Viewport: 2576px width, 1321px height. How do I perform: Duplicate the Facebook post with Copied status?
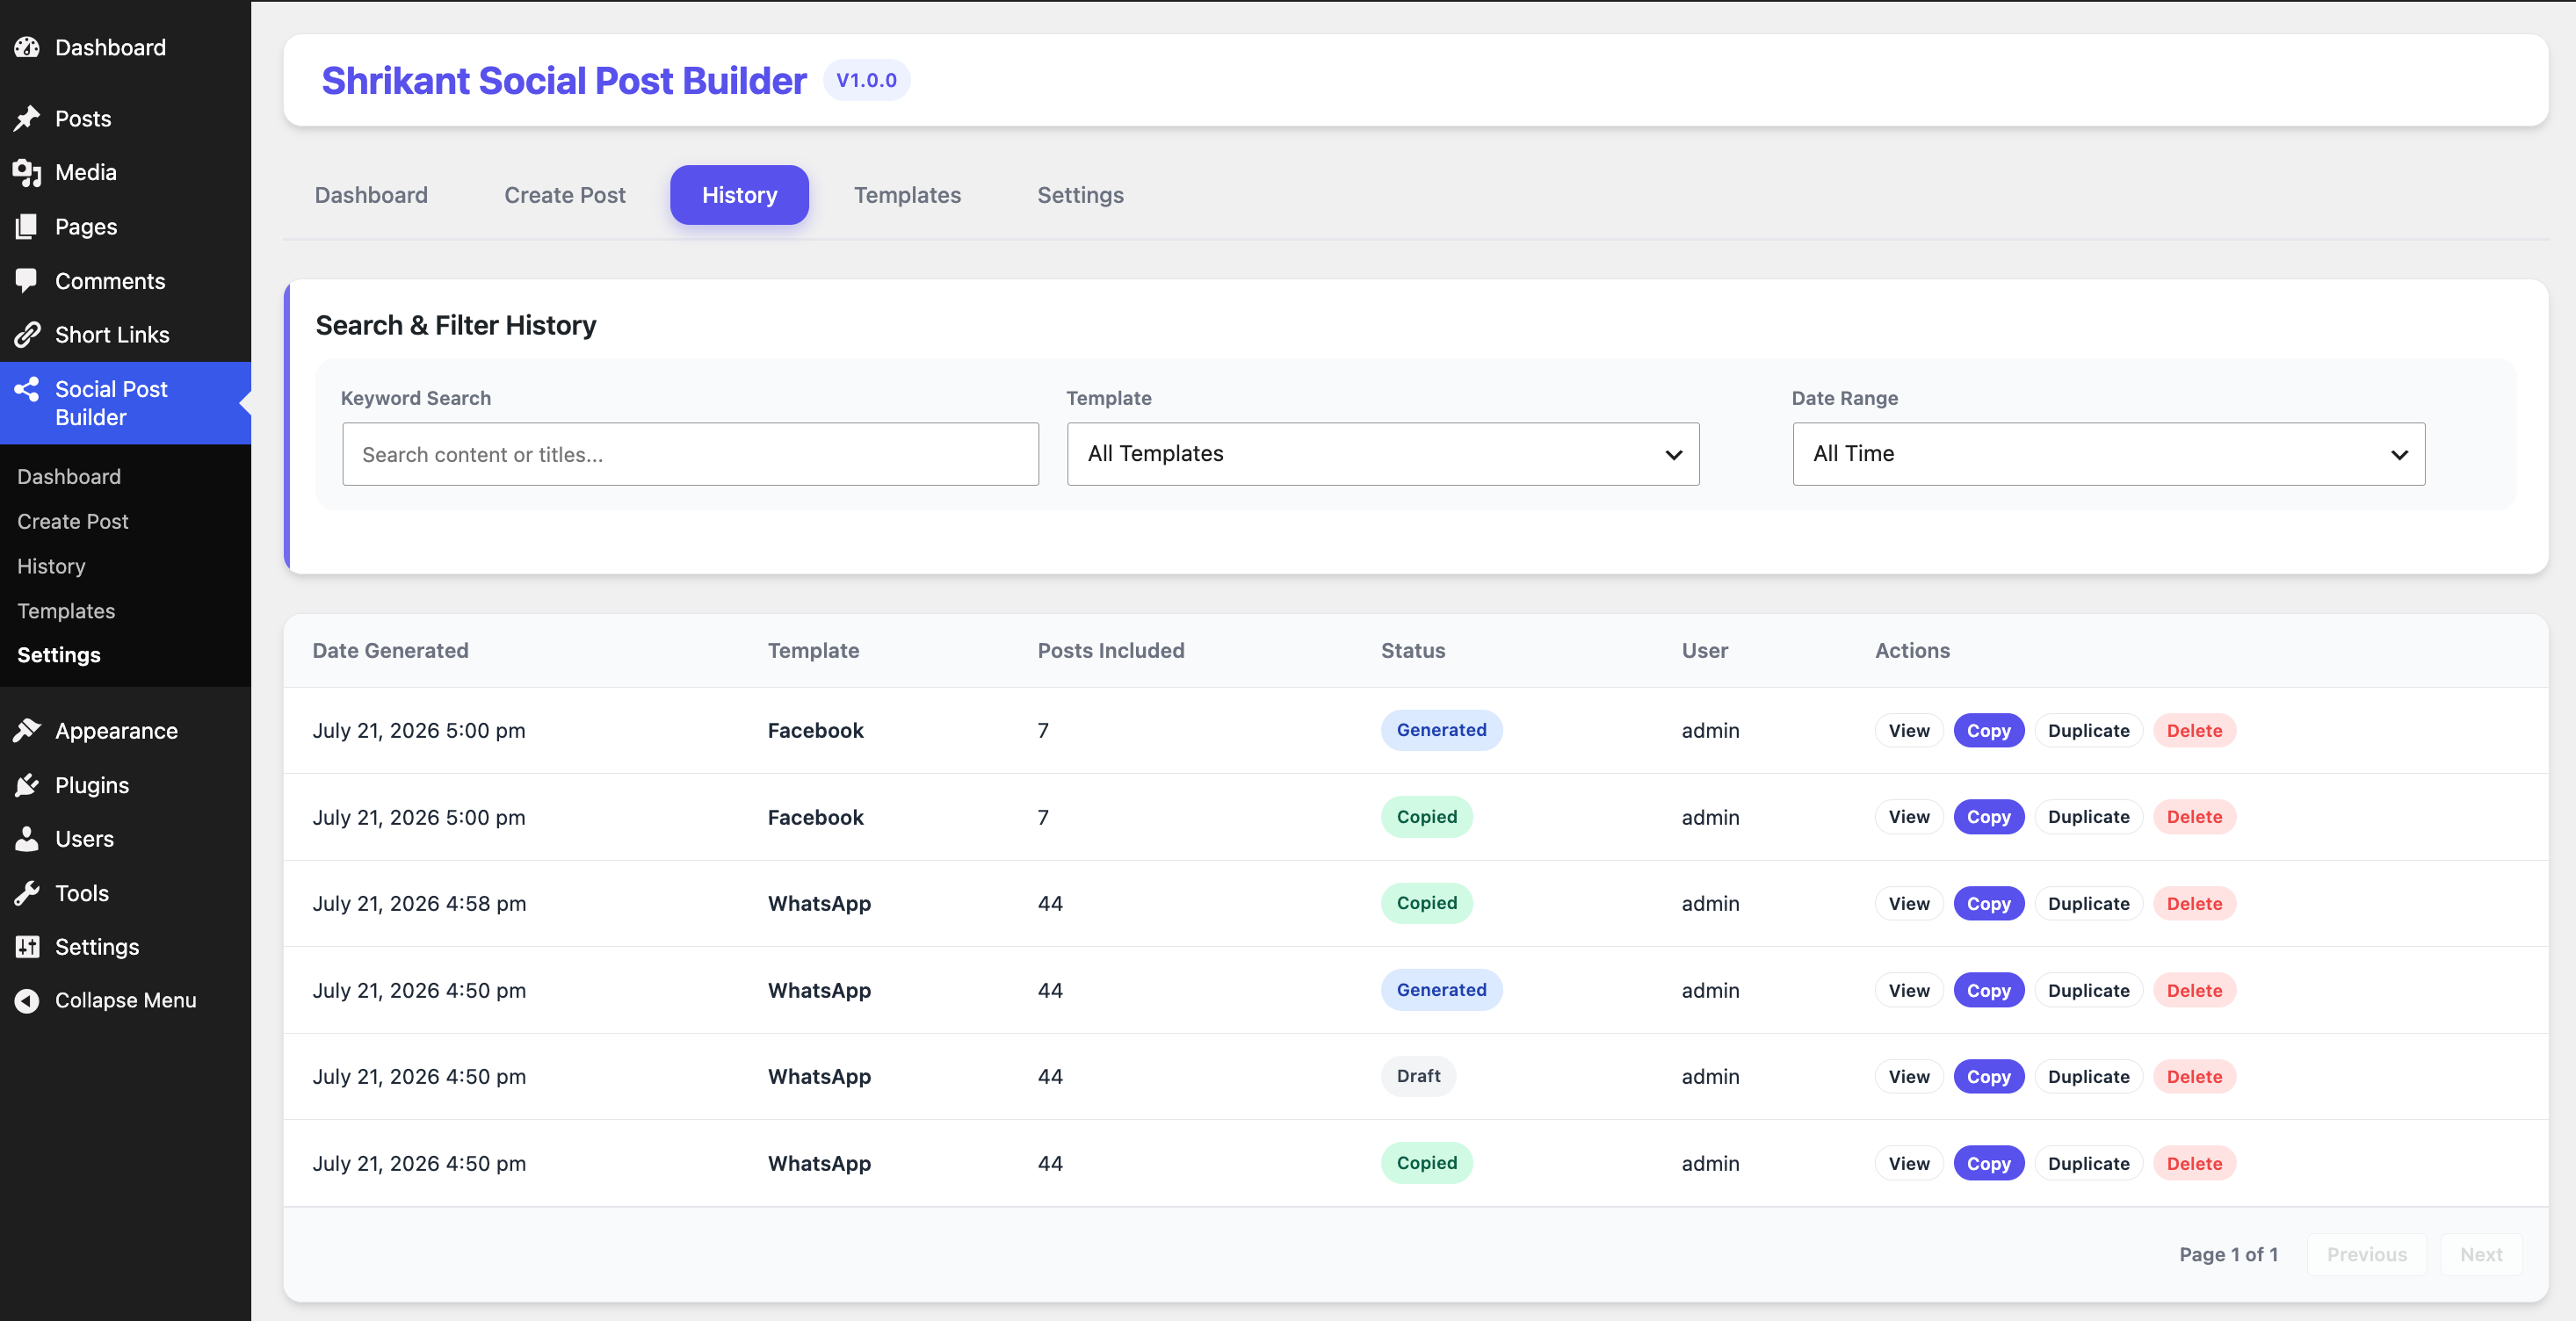point(2088,817)
